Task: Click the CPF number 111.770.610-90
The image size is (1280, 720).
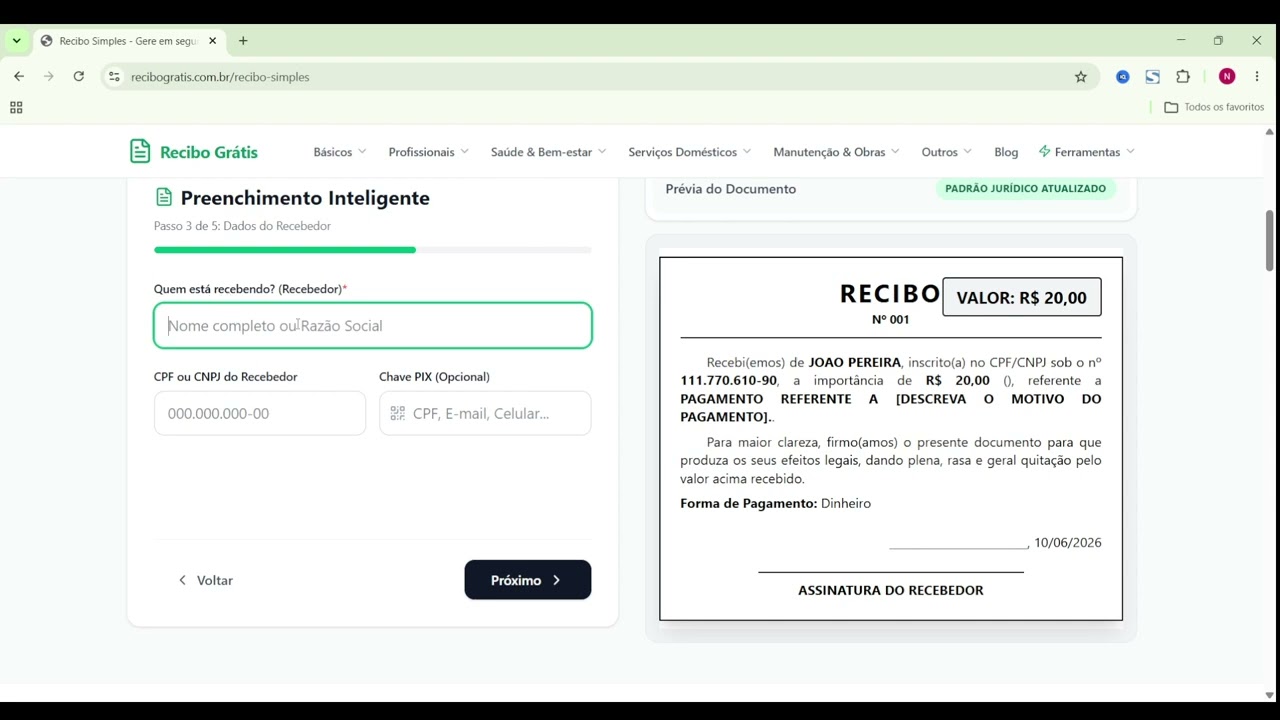Action: tap(729, 381)
